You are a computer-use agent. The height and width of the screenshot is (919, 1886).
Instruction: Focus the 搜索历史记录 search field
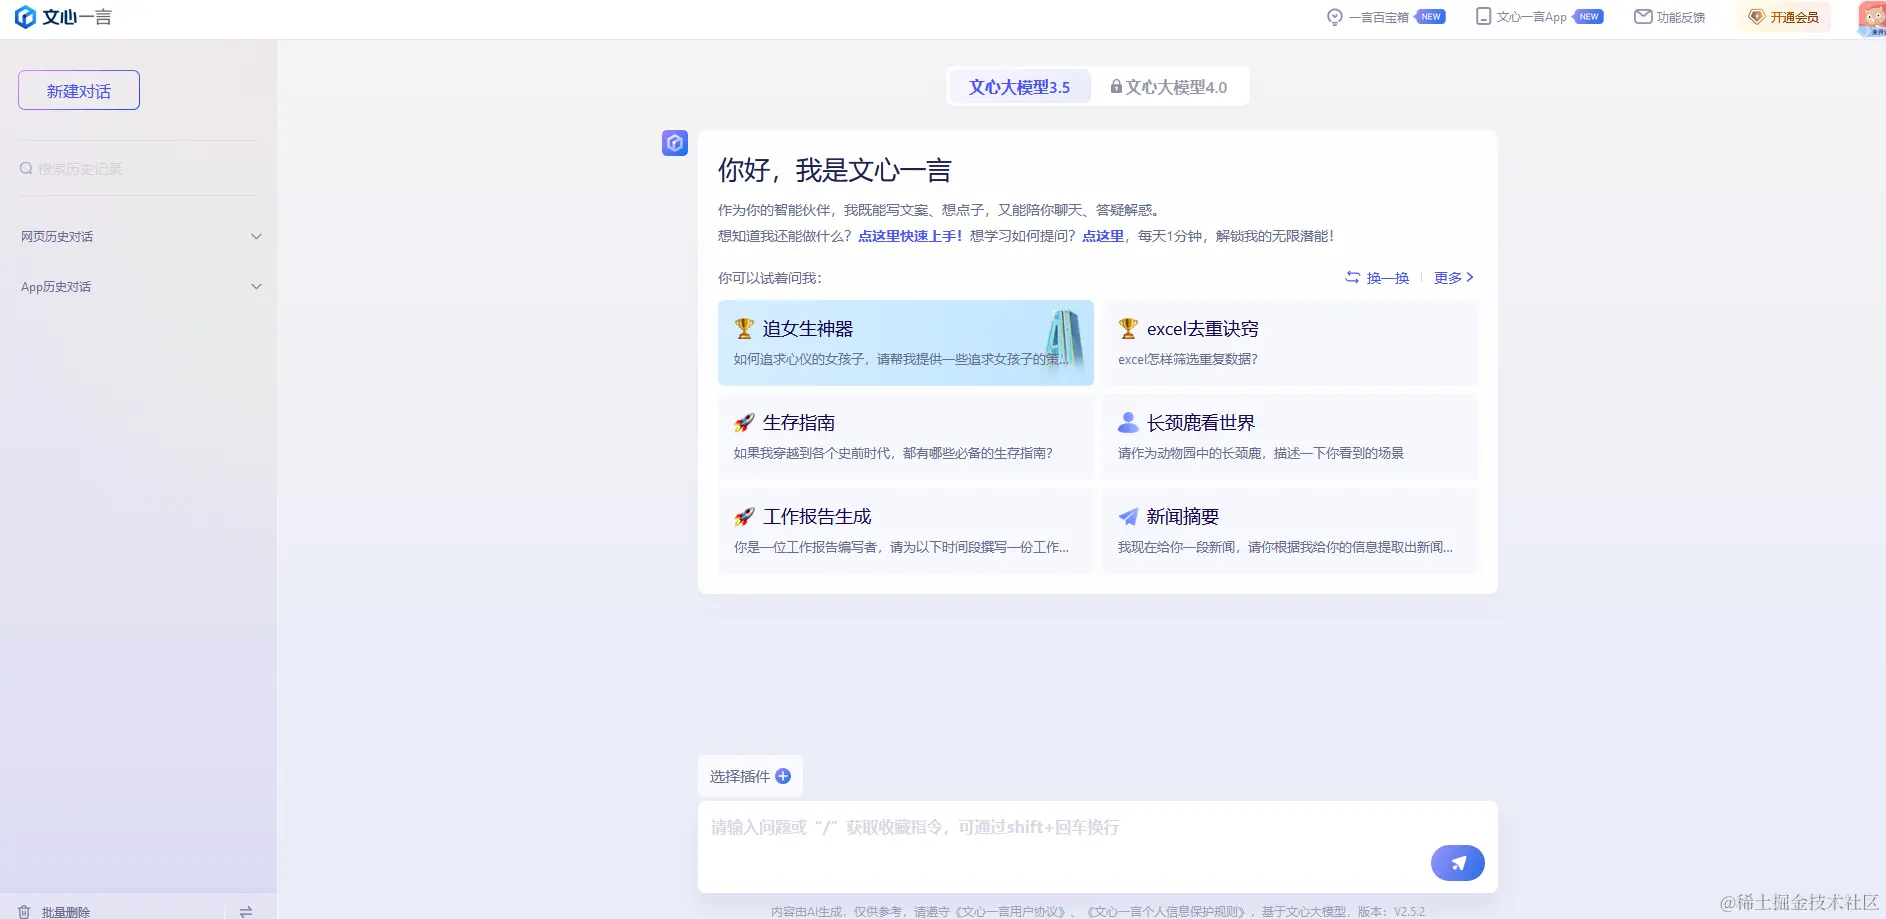138,169
